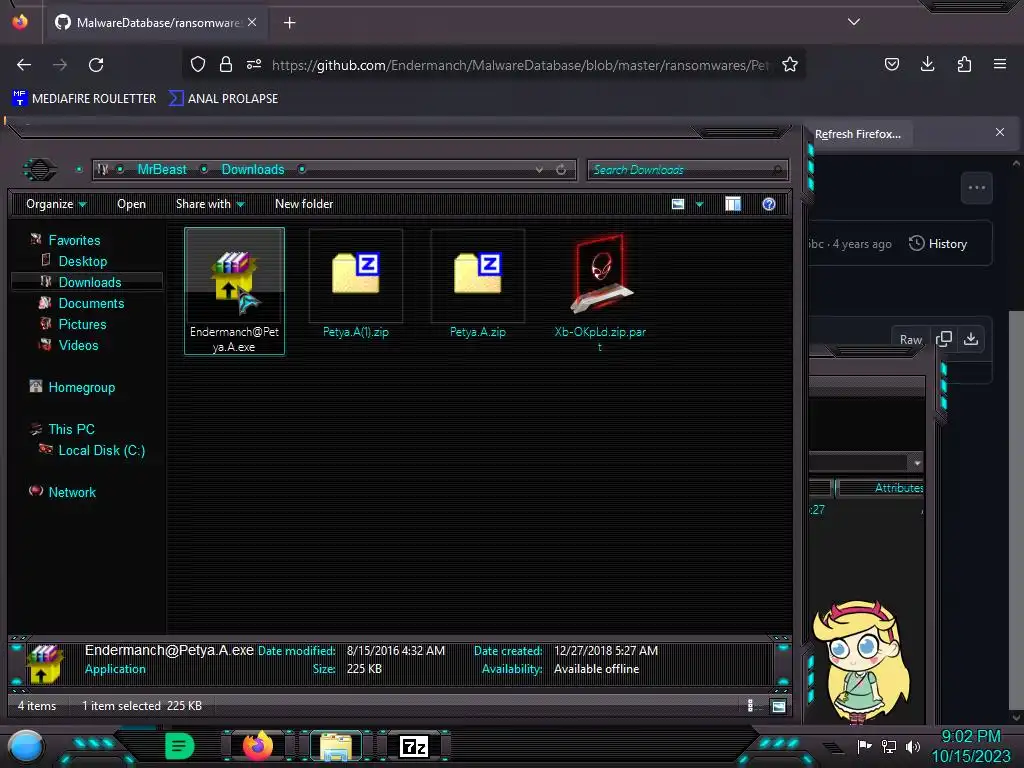1024x768 pixels.
Task: Open Homegroup in navigation pane
Action: pyautogui.click(x=81, y=387)
